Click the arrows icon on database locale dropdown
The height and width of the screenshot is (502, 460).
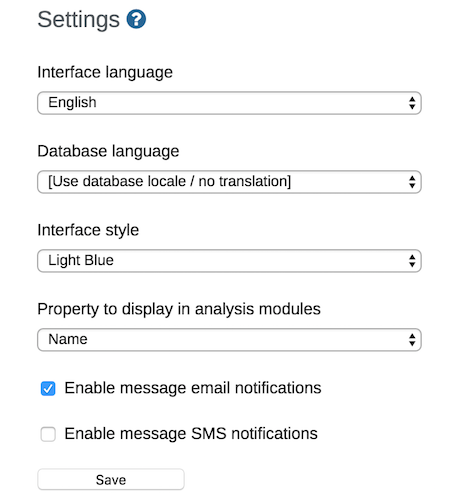pyautogui.click(x=412, y=182)
